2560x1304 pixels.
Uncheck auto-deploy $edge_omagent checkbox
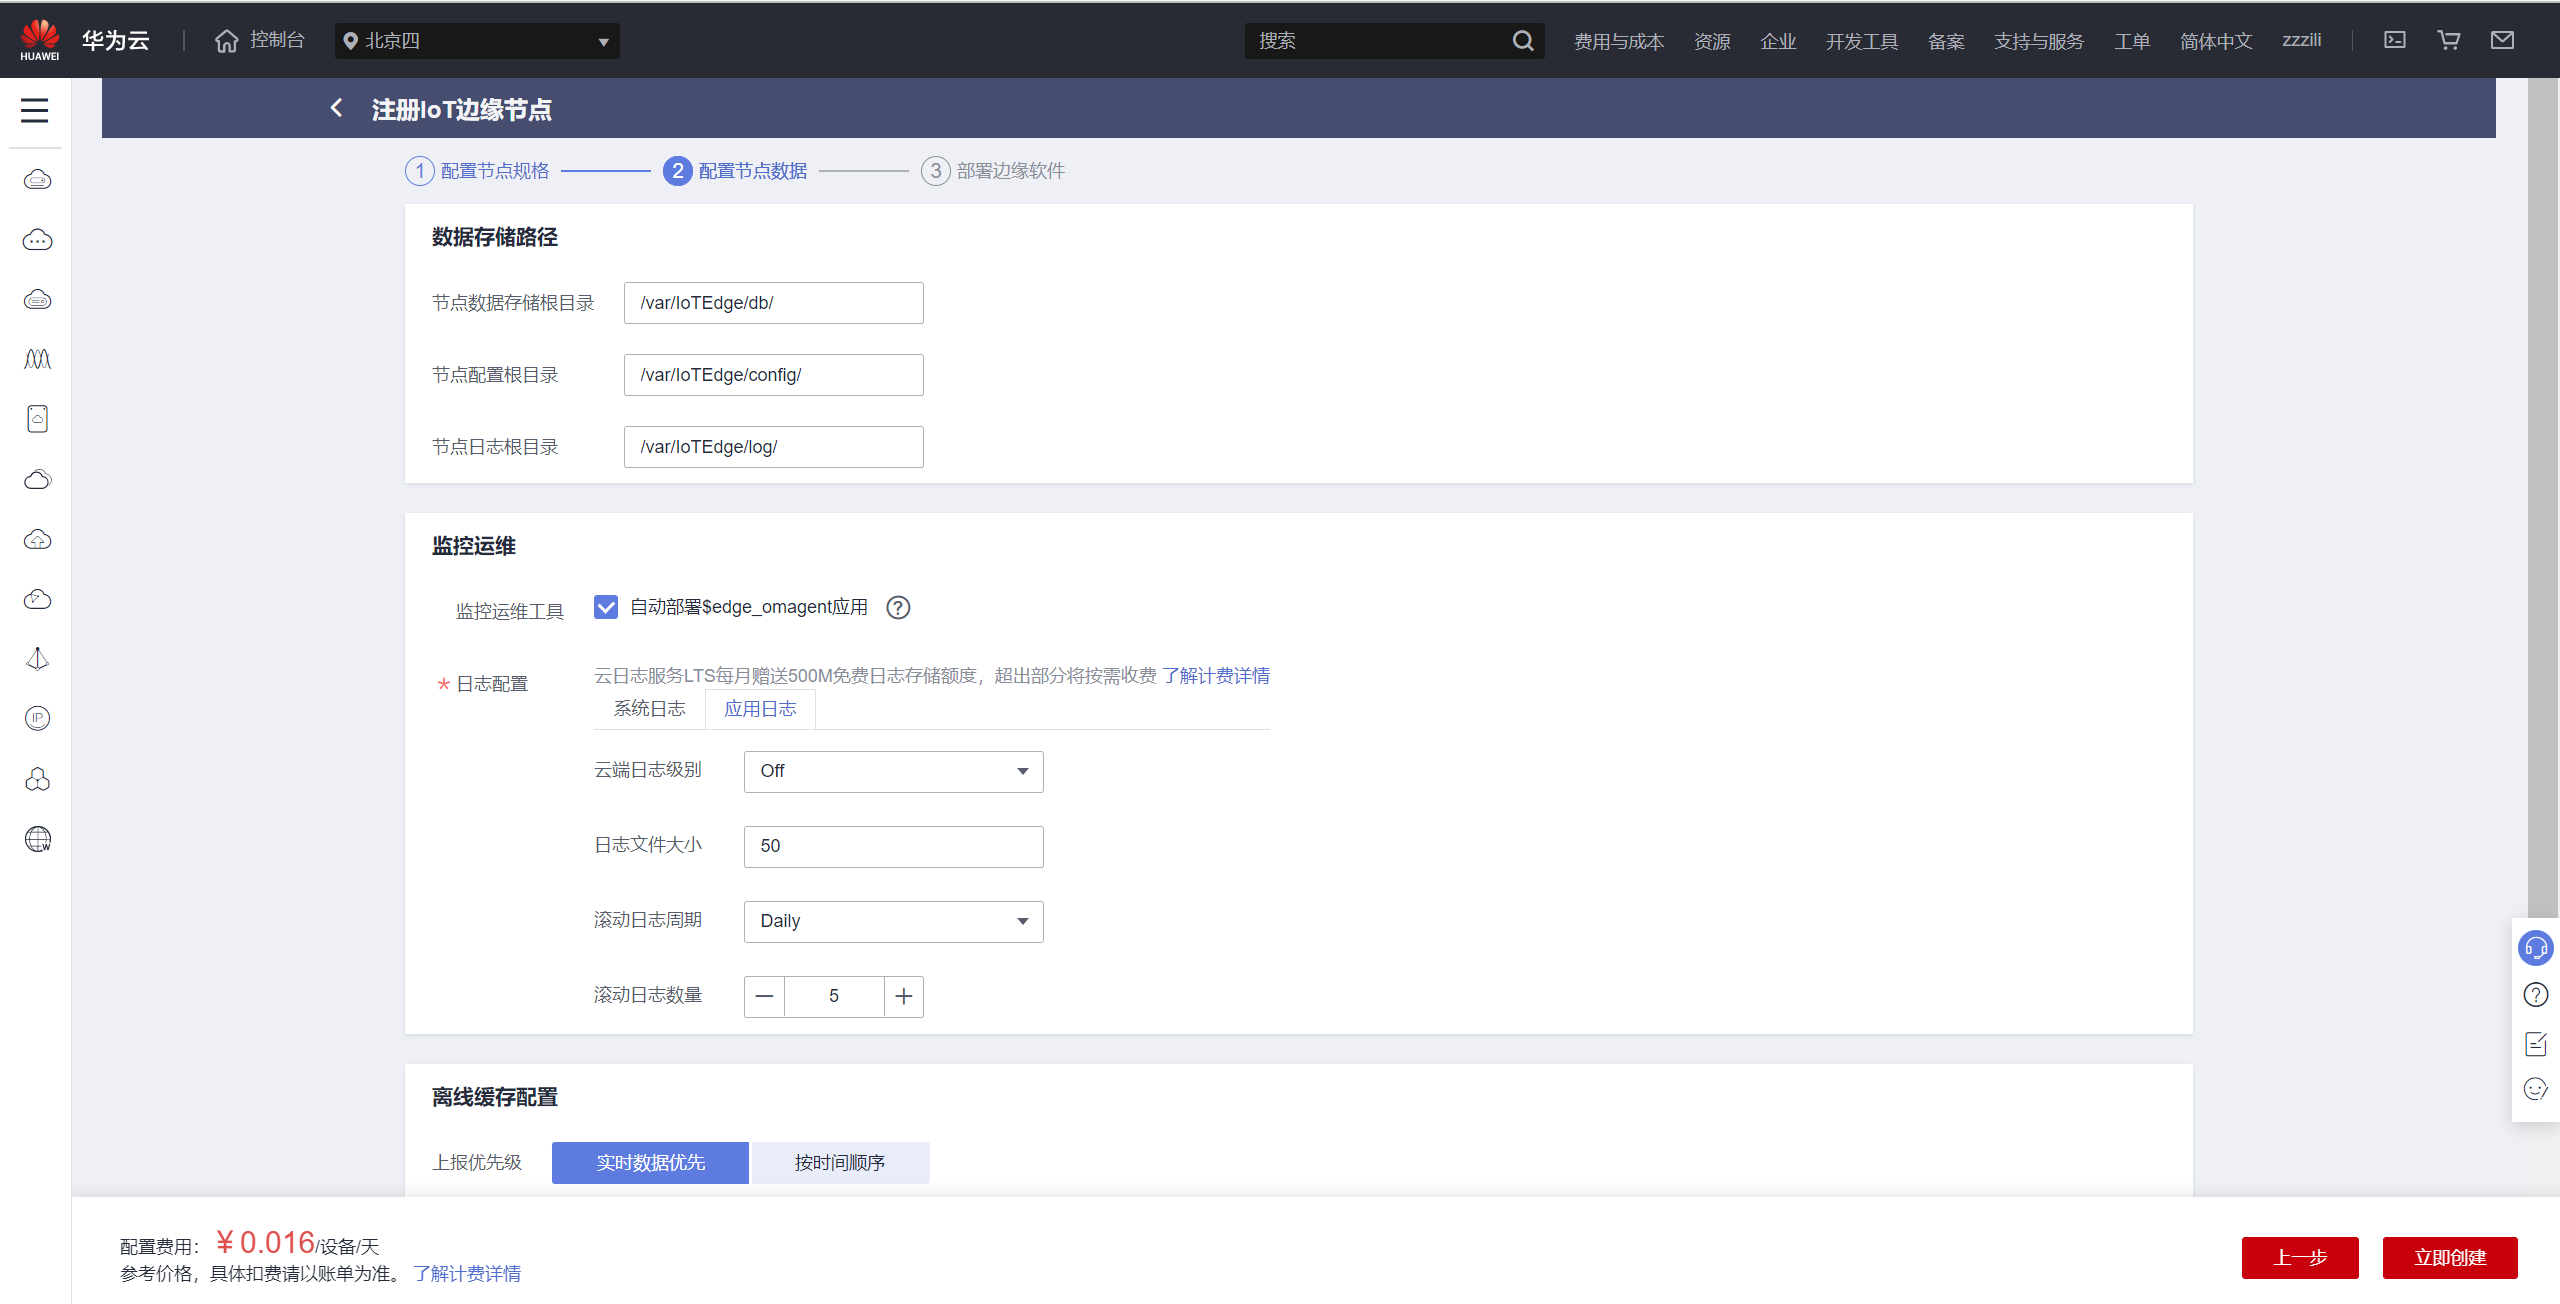tap(606, 607)
